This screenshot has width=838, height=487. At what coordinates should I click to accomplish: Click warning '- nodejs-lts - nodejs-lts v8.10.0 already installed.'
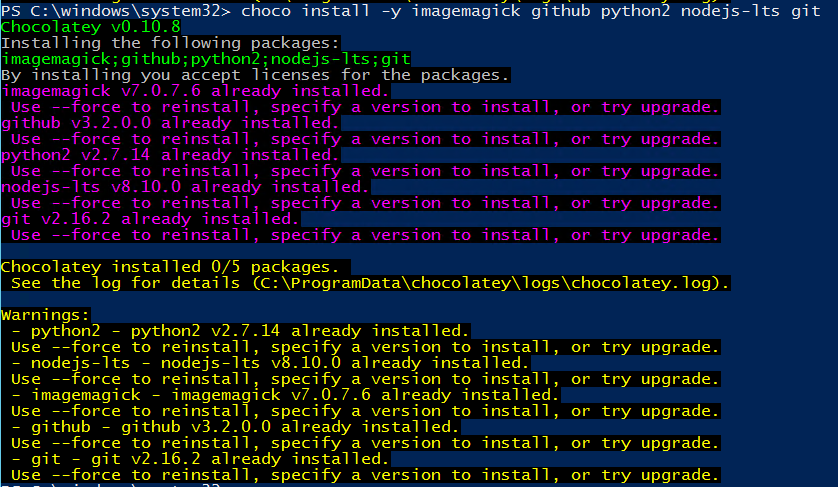point(270,363)
